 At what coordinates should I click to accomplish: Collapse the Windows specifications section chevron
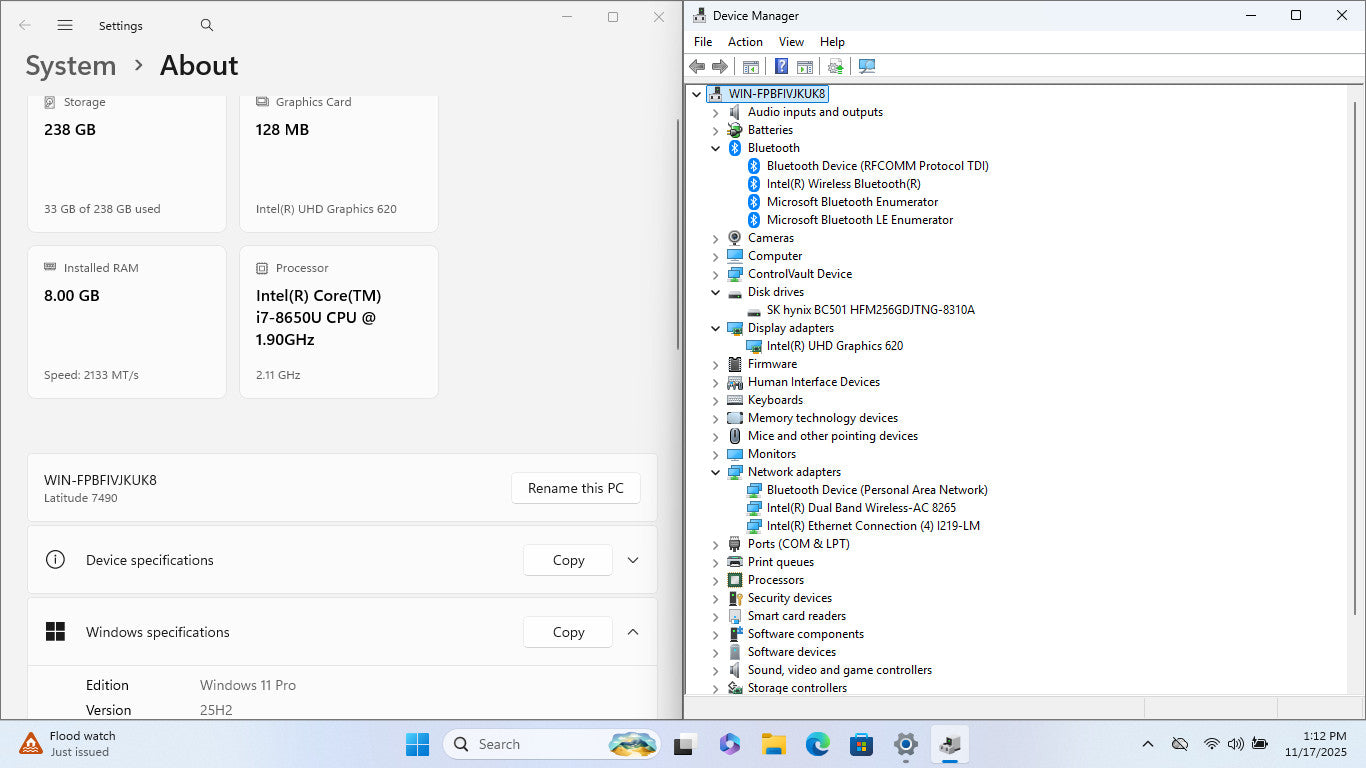pos(632,632)
